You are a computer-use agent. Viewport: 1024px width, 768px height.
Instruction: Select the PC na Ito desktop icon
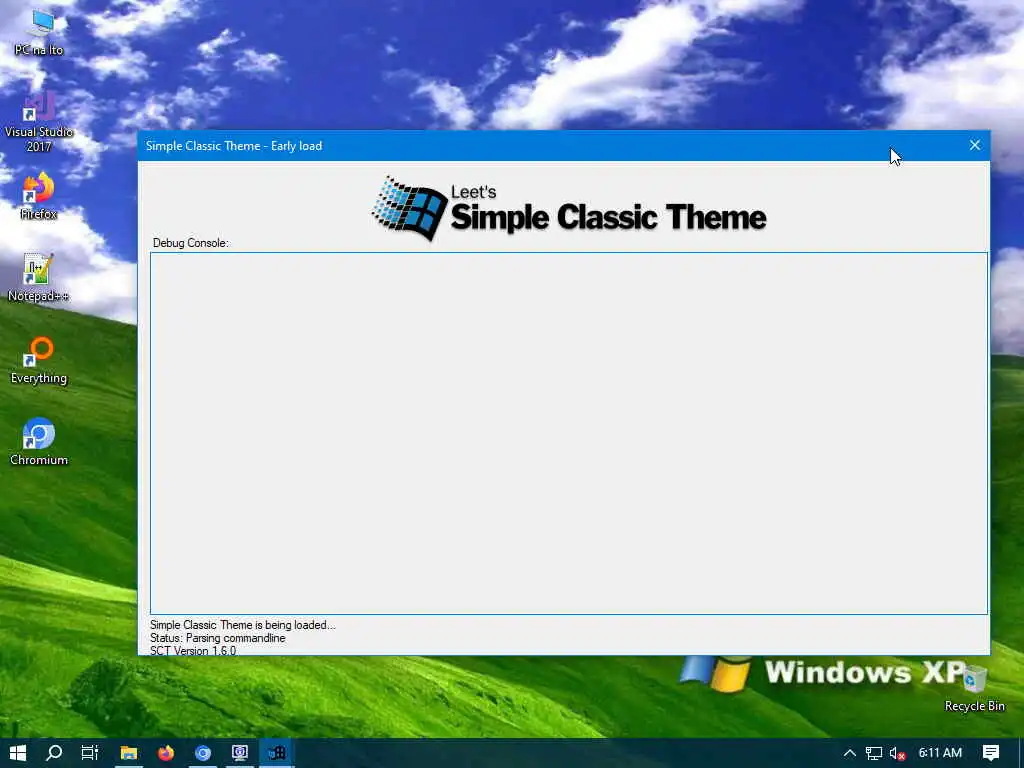point(39,33)
